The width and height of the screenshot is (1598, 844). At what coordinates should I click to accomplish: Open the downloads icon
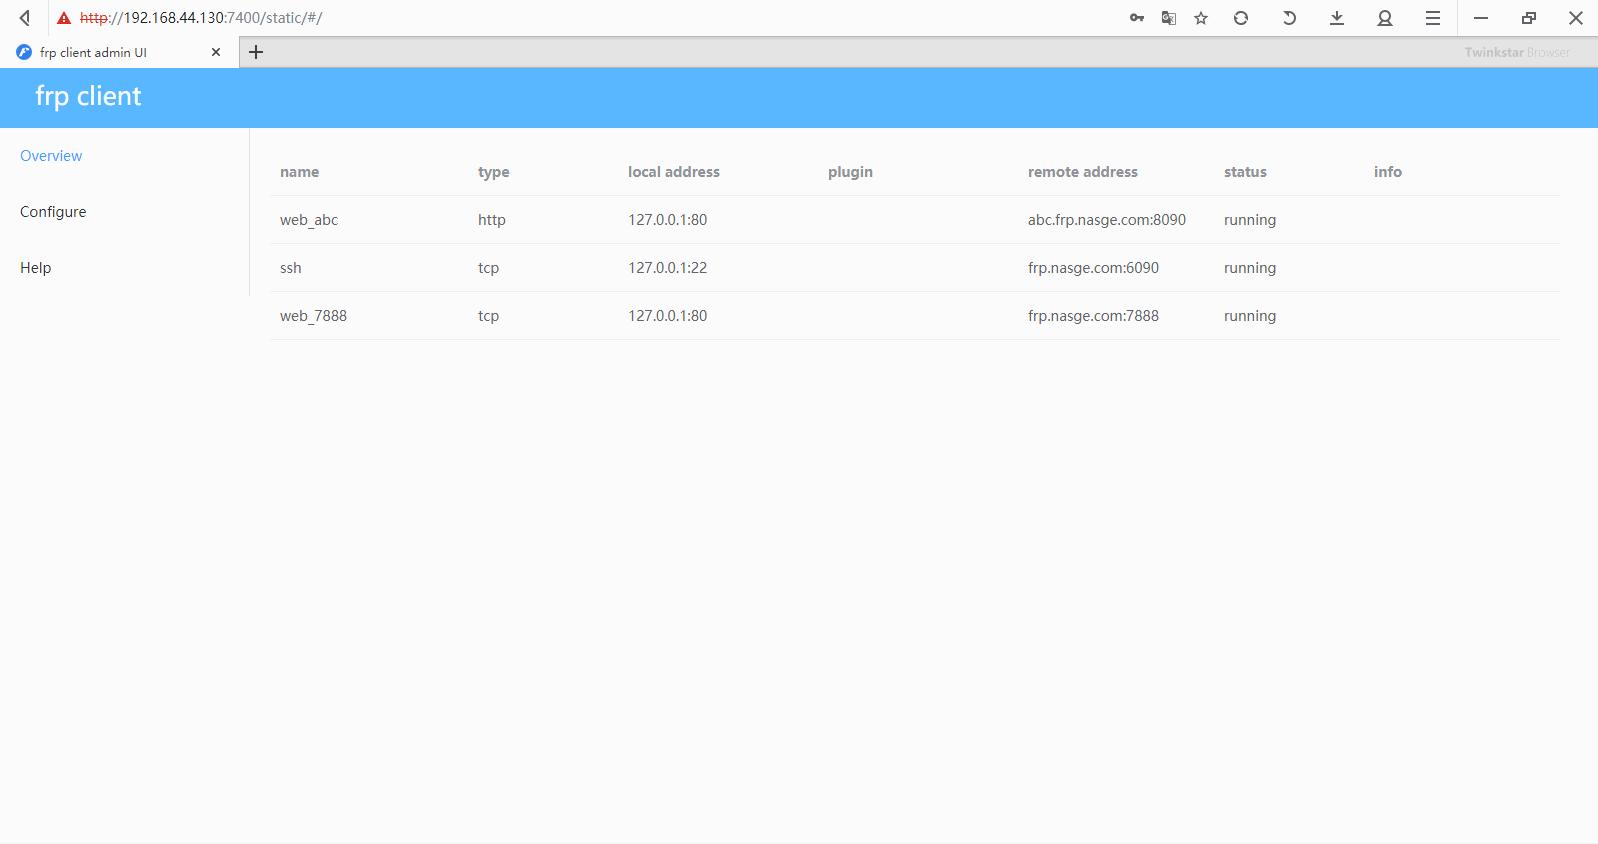click(1337, 18)
